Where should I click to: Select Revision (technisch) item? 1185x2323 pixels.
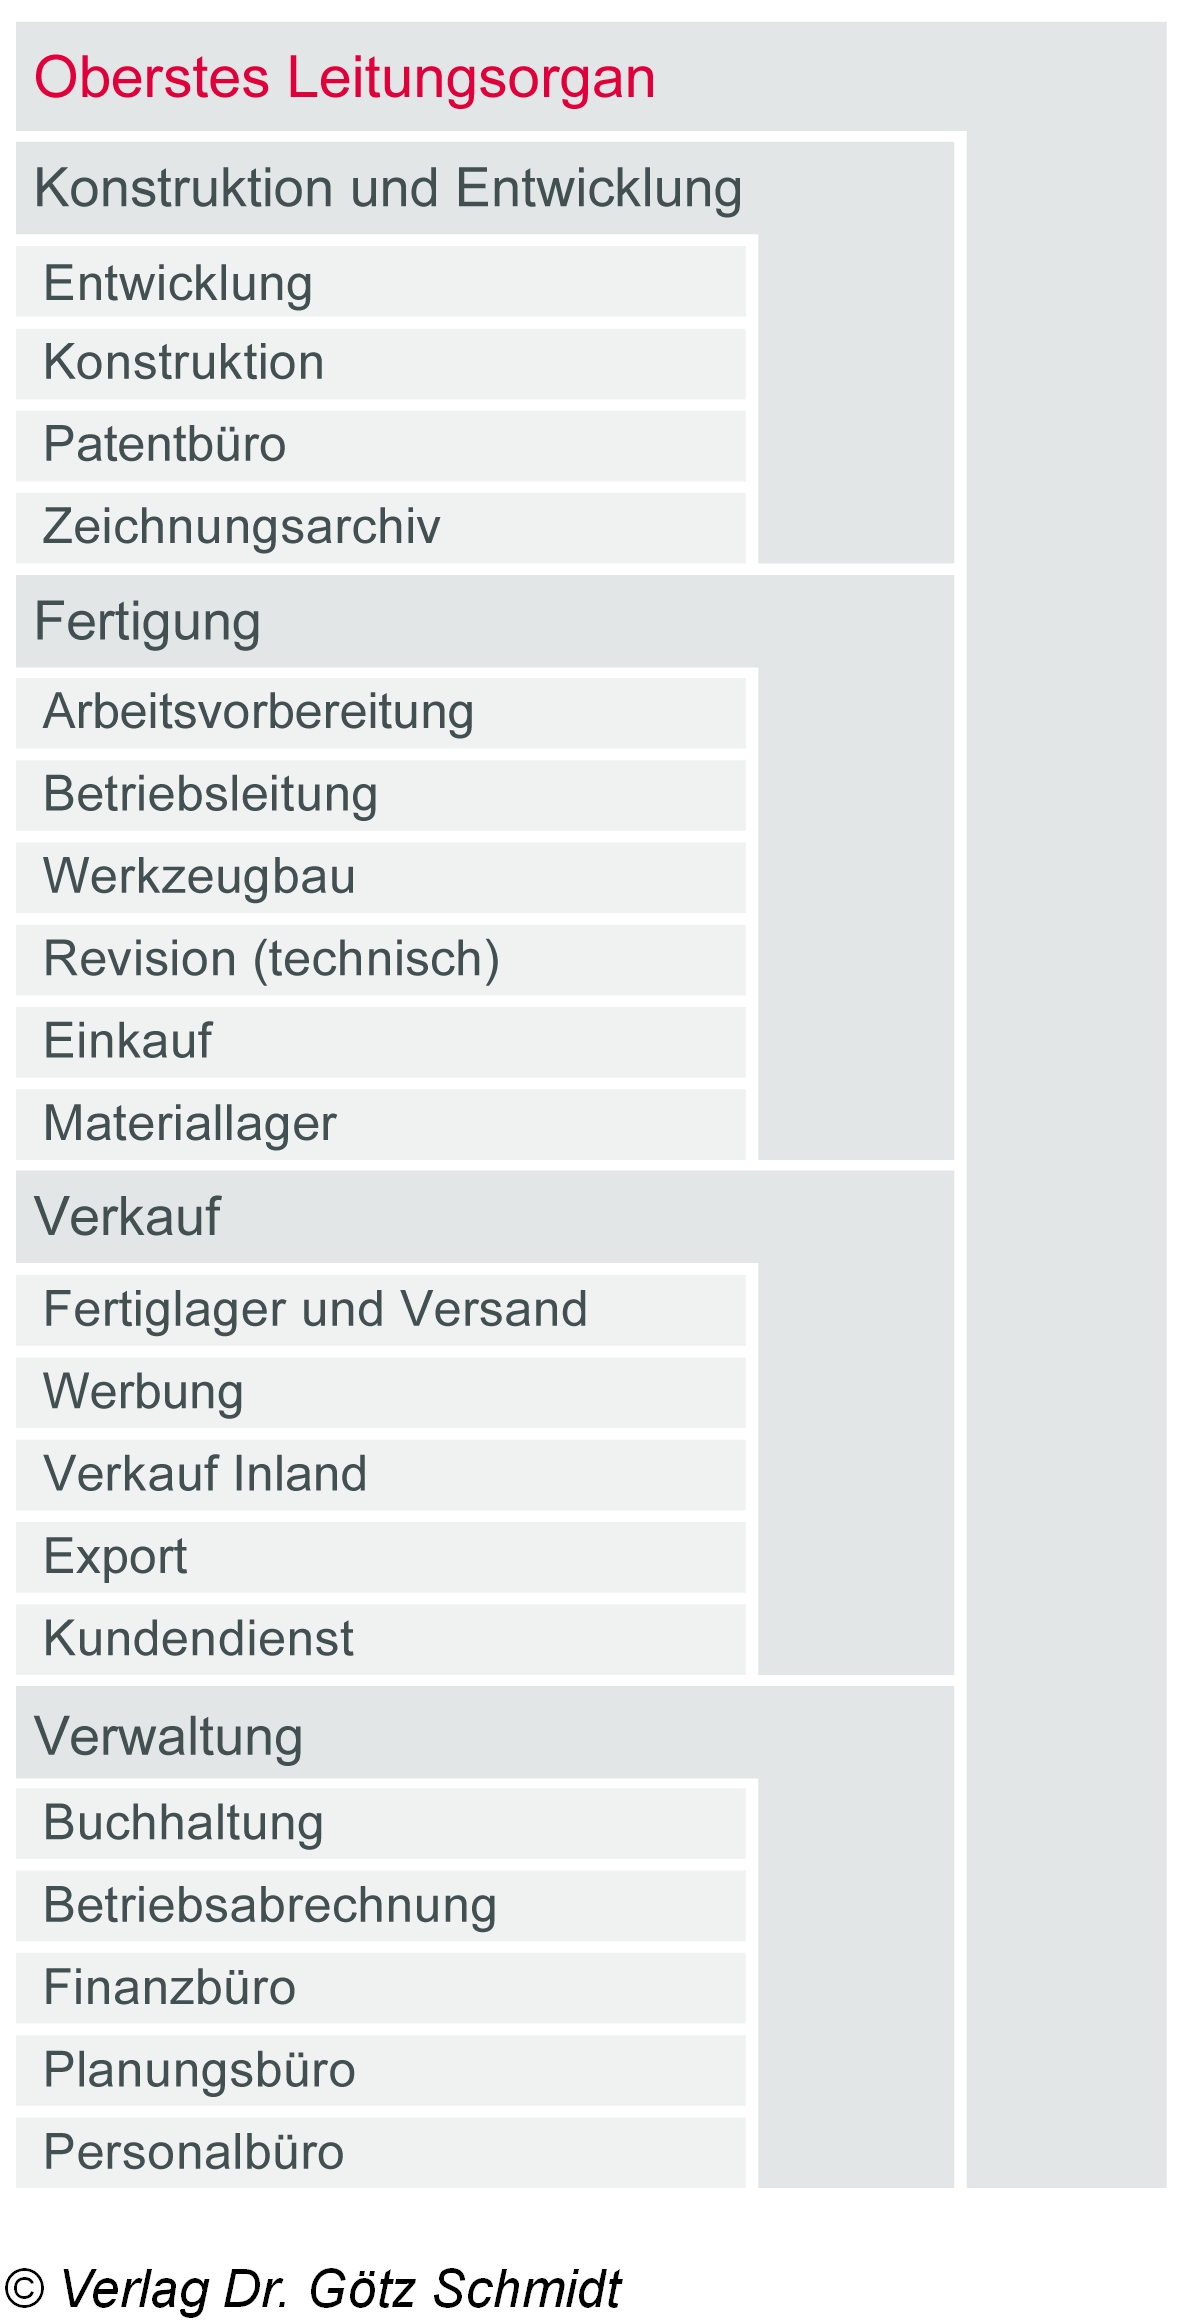click(271, 959)
